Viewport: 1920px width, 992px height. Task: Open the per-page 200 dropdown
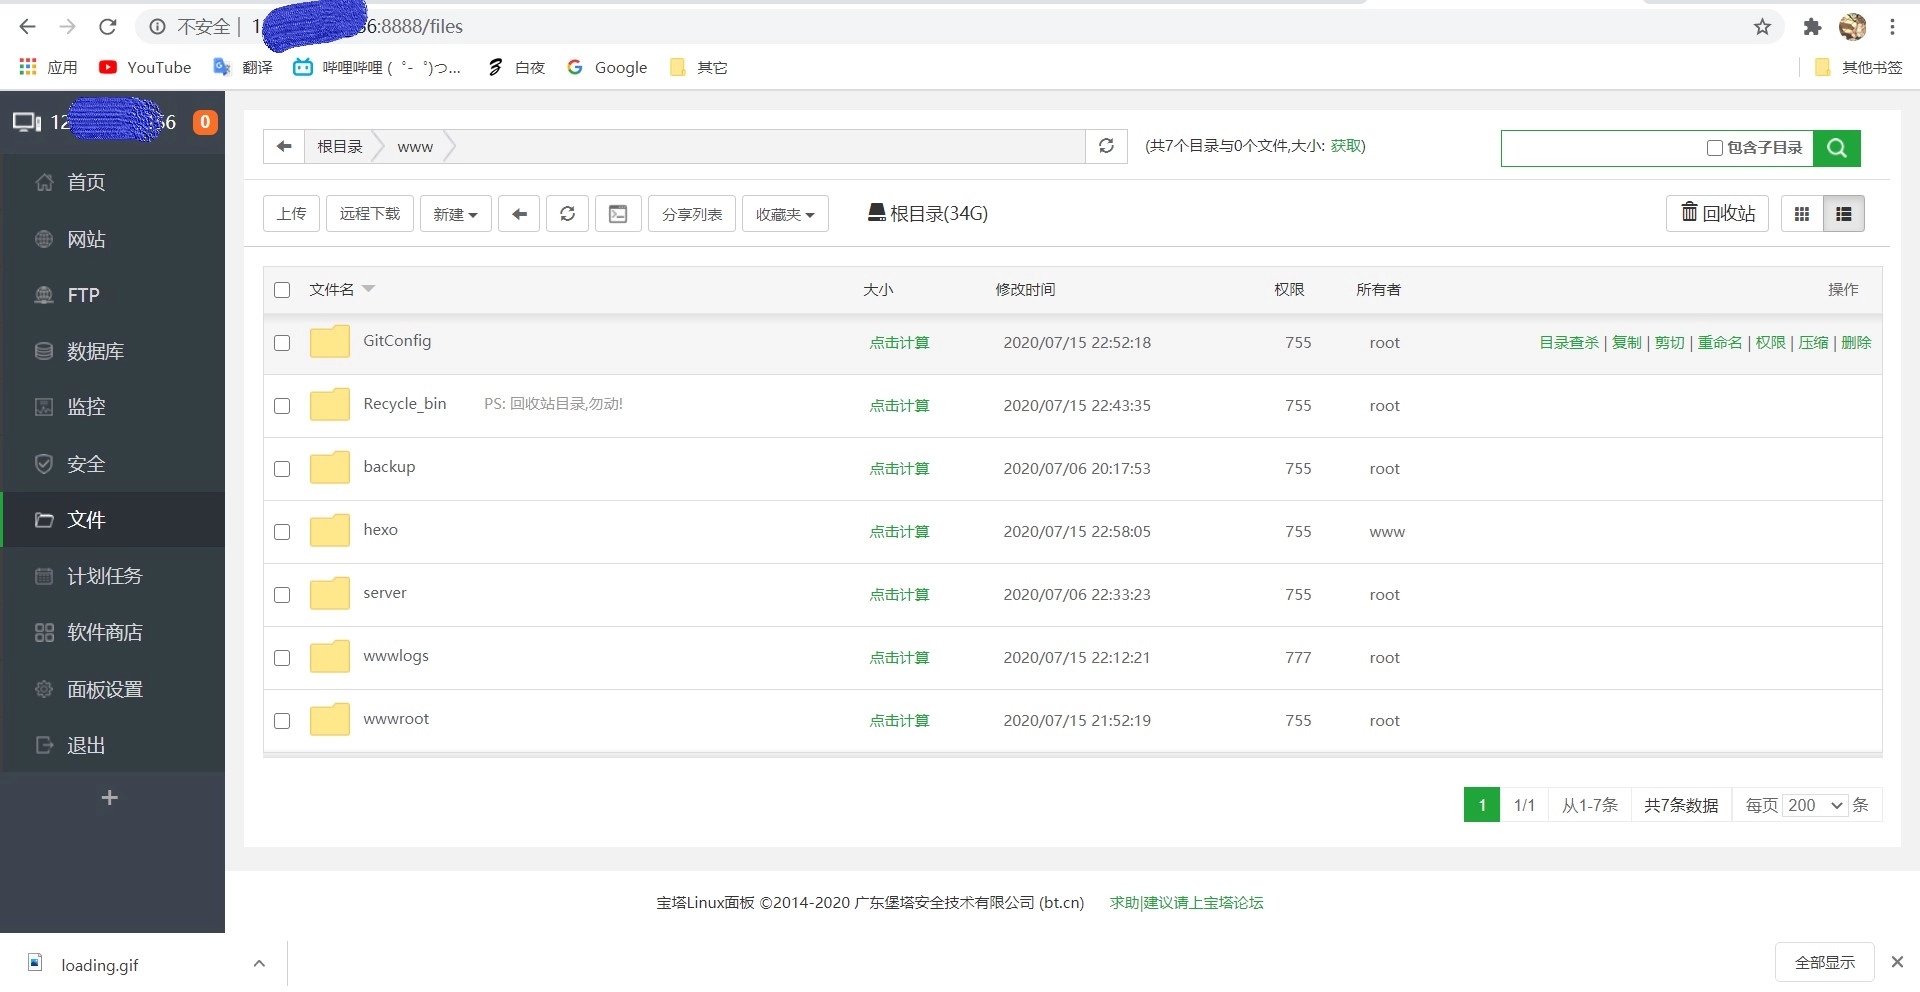coord(1815,805)
